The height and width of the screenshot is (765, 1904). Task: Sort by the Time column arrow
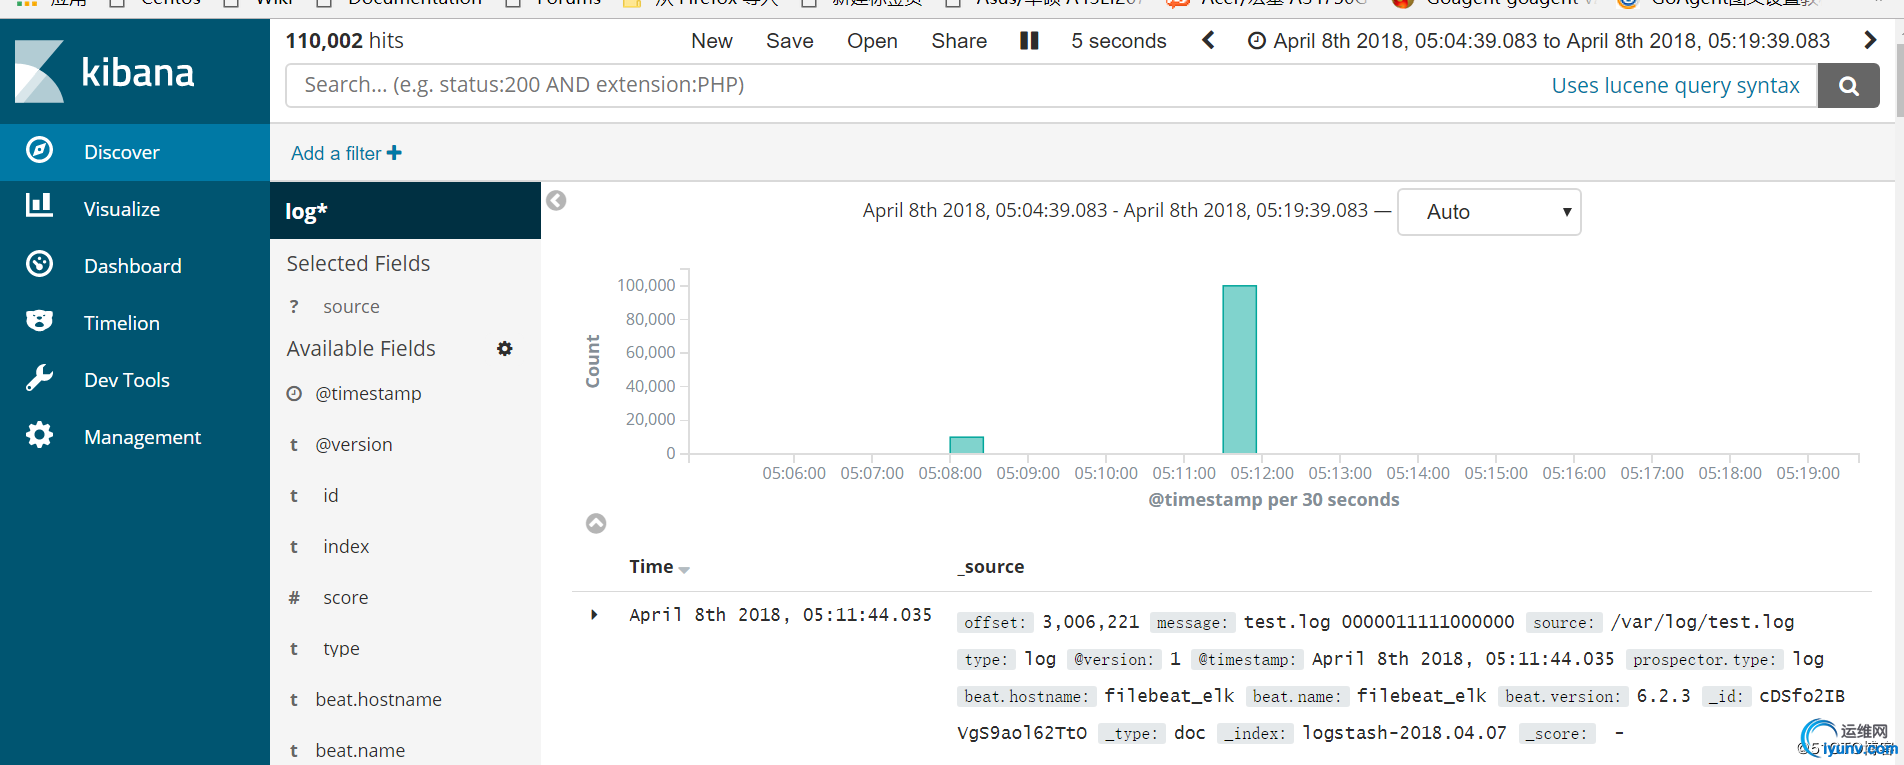coord(684,570)
